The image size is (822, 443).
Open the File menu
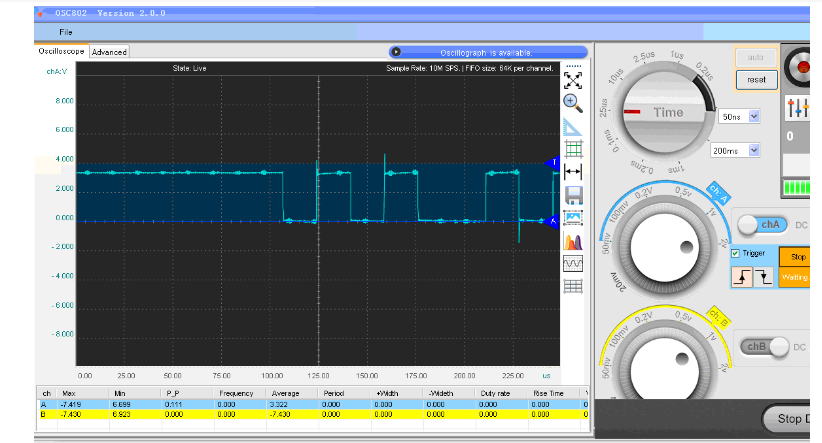click(x=66, y=32)
